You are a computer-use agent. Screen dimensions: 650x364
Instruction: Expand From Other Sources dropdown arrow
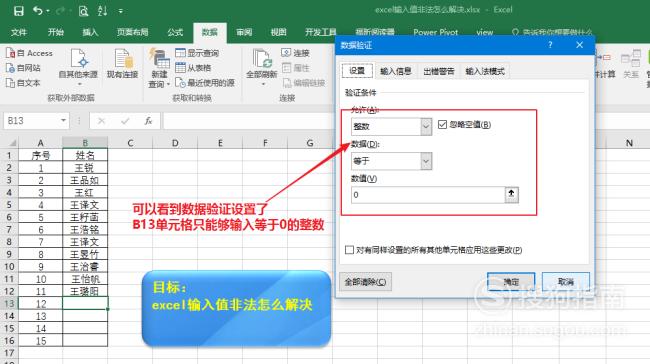[x=79, y=84]
